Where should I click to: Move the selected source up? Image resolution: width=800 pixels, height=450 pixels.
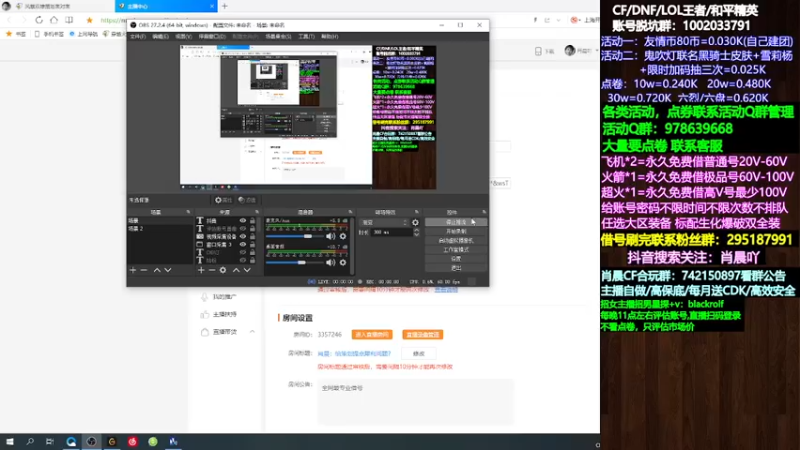[236, 270]
